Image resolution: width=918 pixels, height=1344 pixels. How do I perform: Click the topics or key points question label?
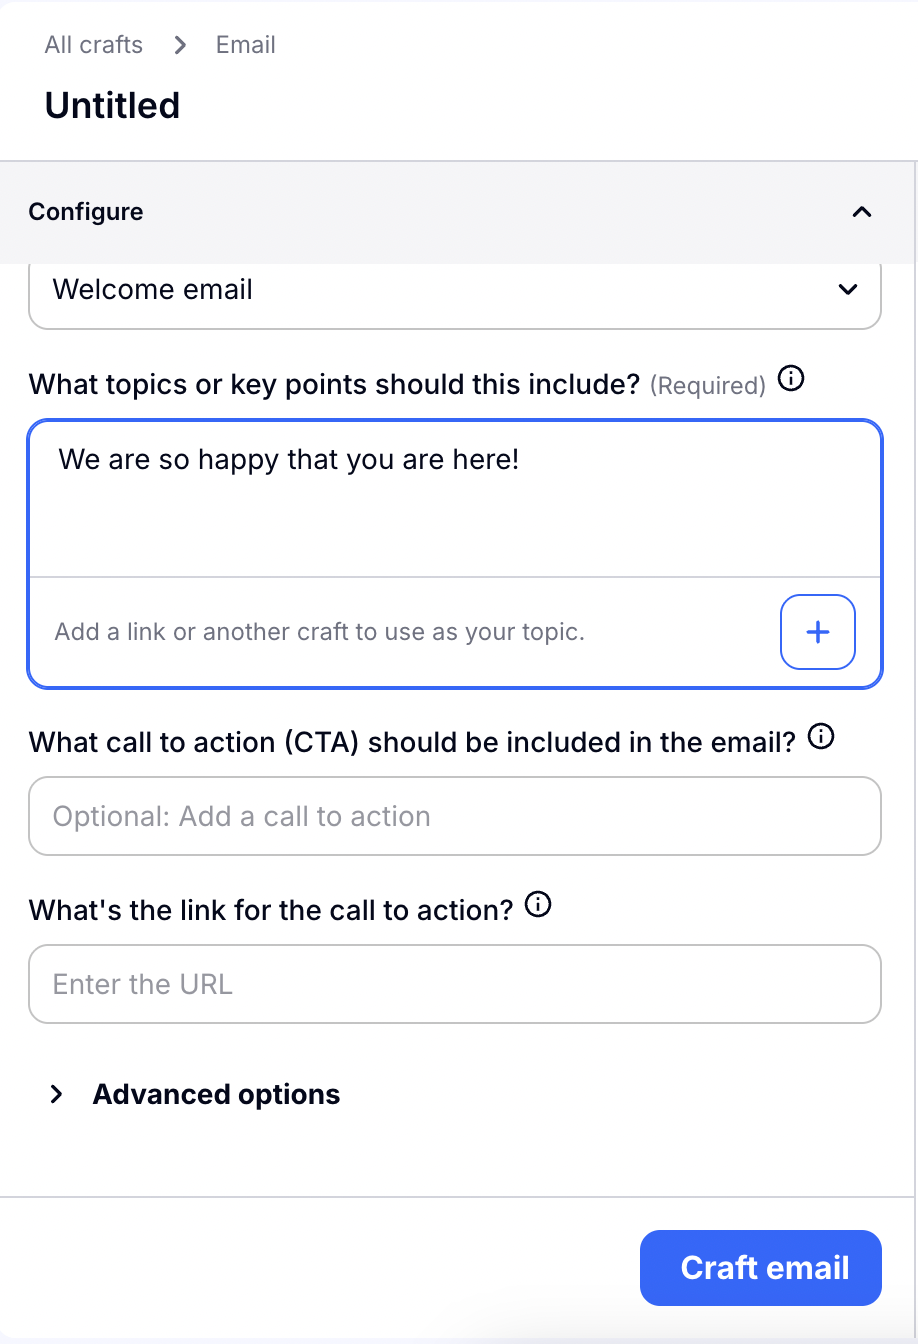click(334, 384)
